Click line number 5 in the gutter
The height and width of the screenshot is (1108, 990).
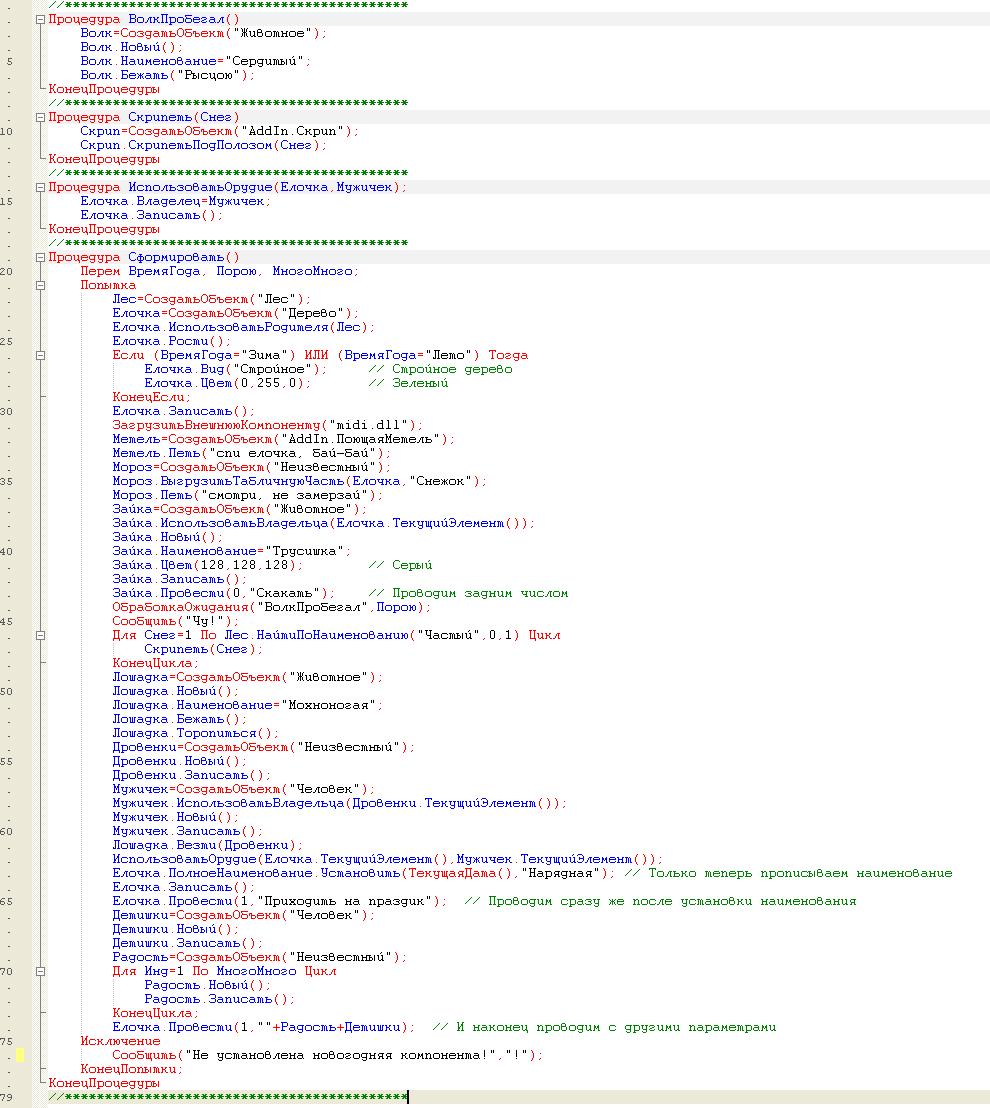[10, 61]
